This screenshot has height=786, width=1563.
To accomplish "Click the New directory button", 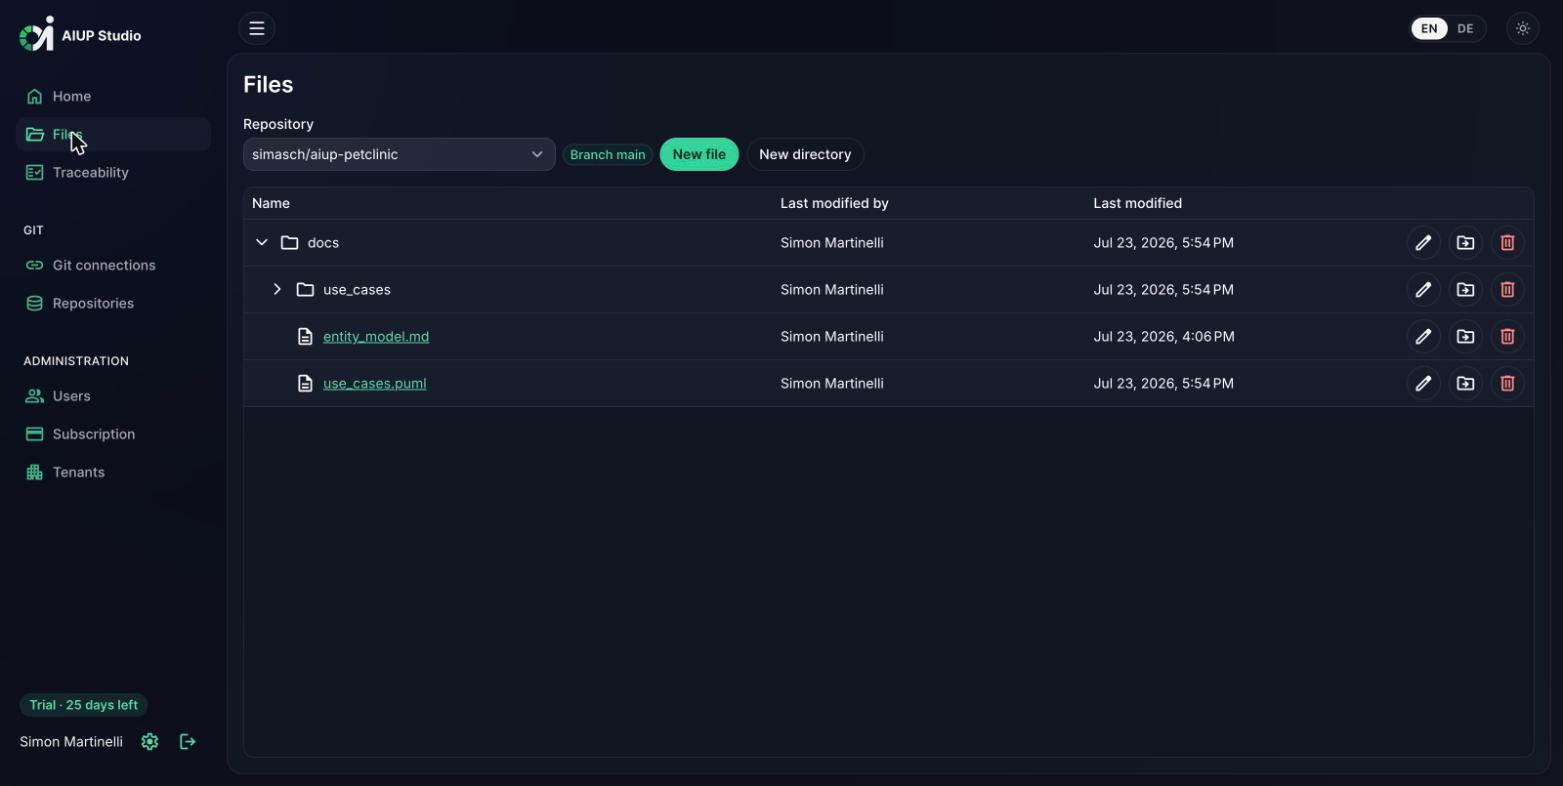I will coord(805,155).
